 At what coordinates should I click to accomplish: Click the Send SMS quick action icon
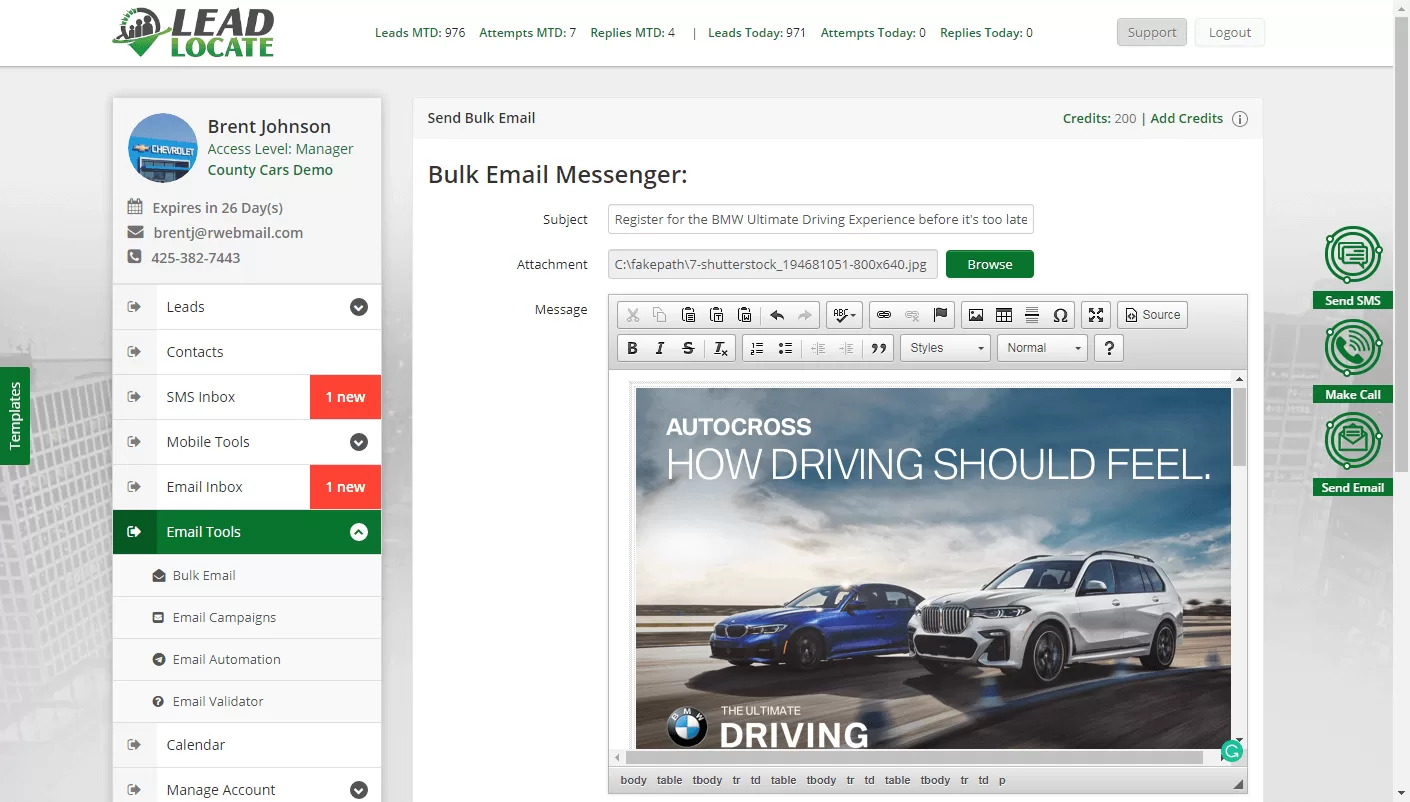[1353, 255]
